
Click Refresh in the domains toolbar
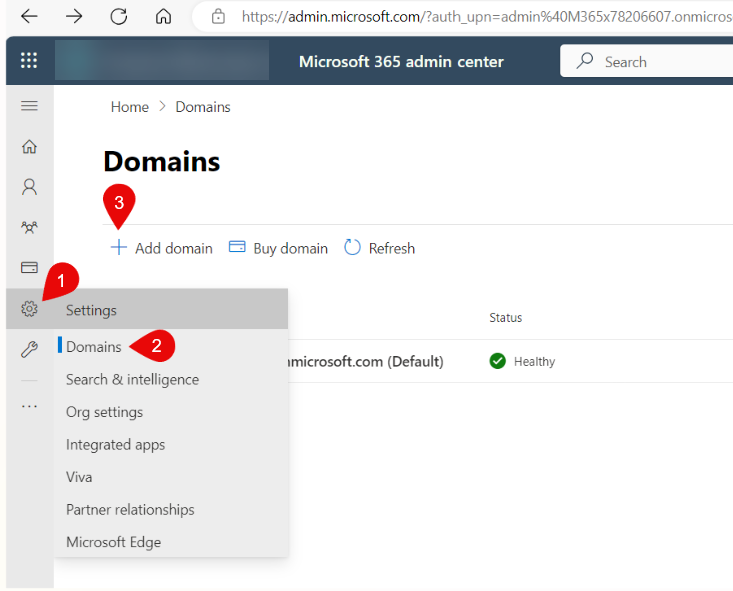[379, 248]
